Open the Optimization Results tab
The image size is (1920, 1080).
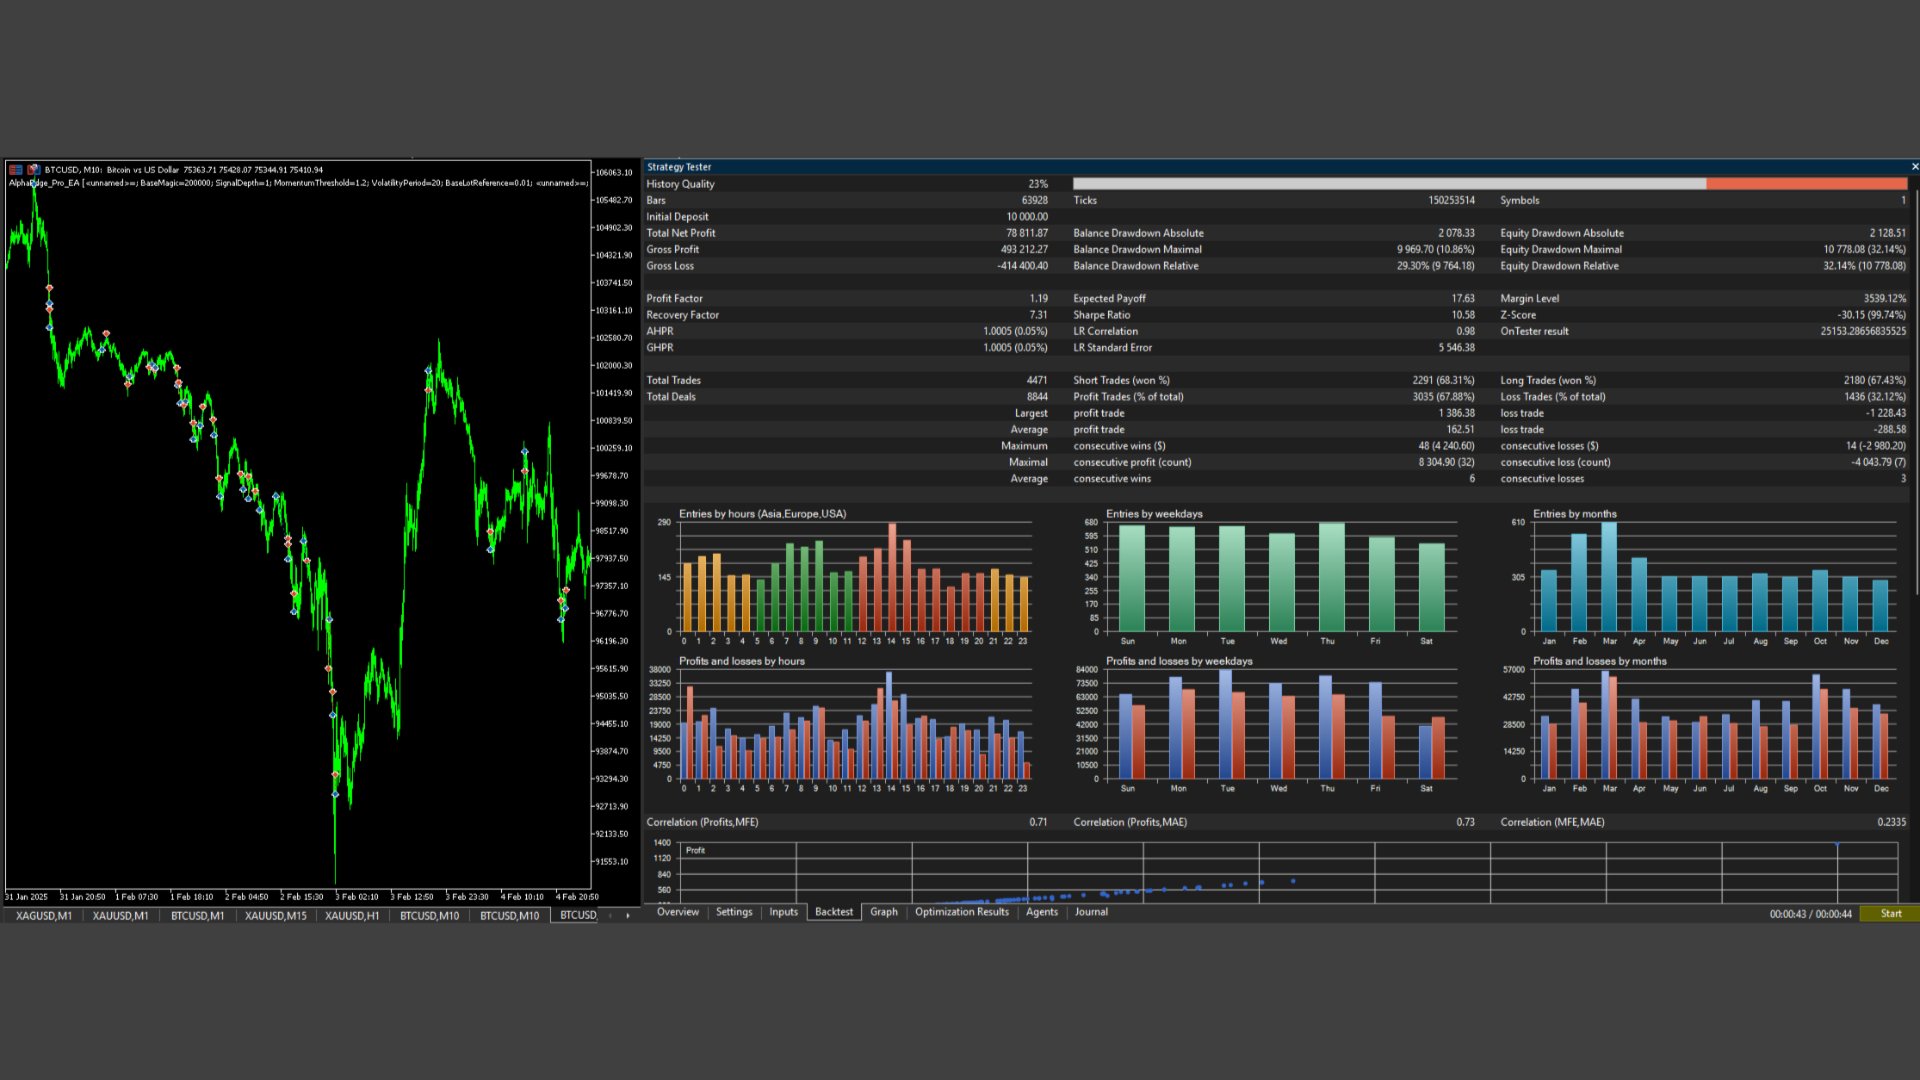[961, 912]
